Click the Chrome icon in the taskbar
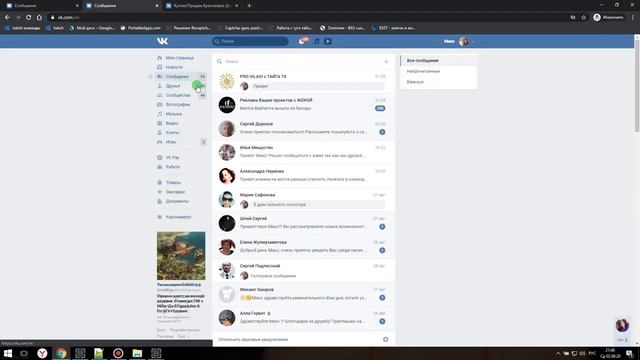The image size is (640, 360). pyautogui.click(x=61, y=353)
